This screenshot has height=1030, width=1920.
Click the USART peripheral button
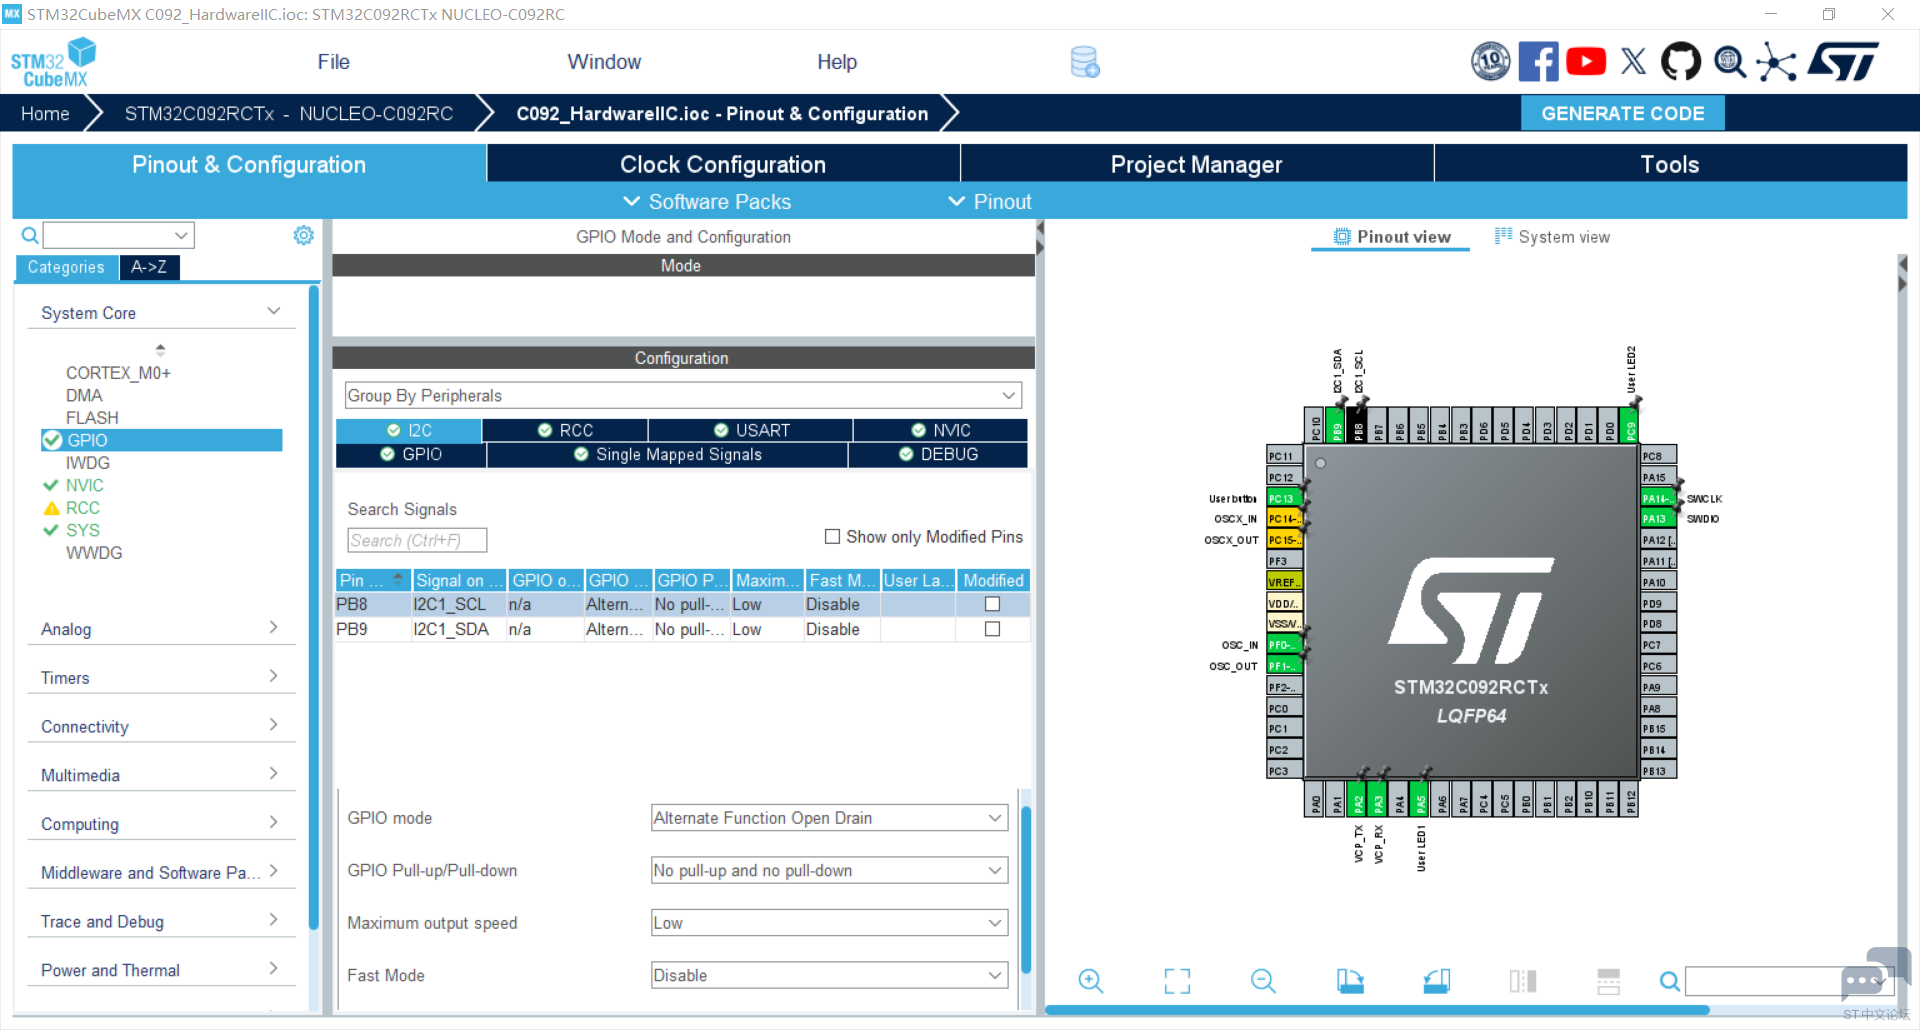(751, 430)
